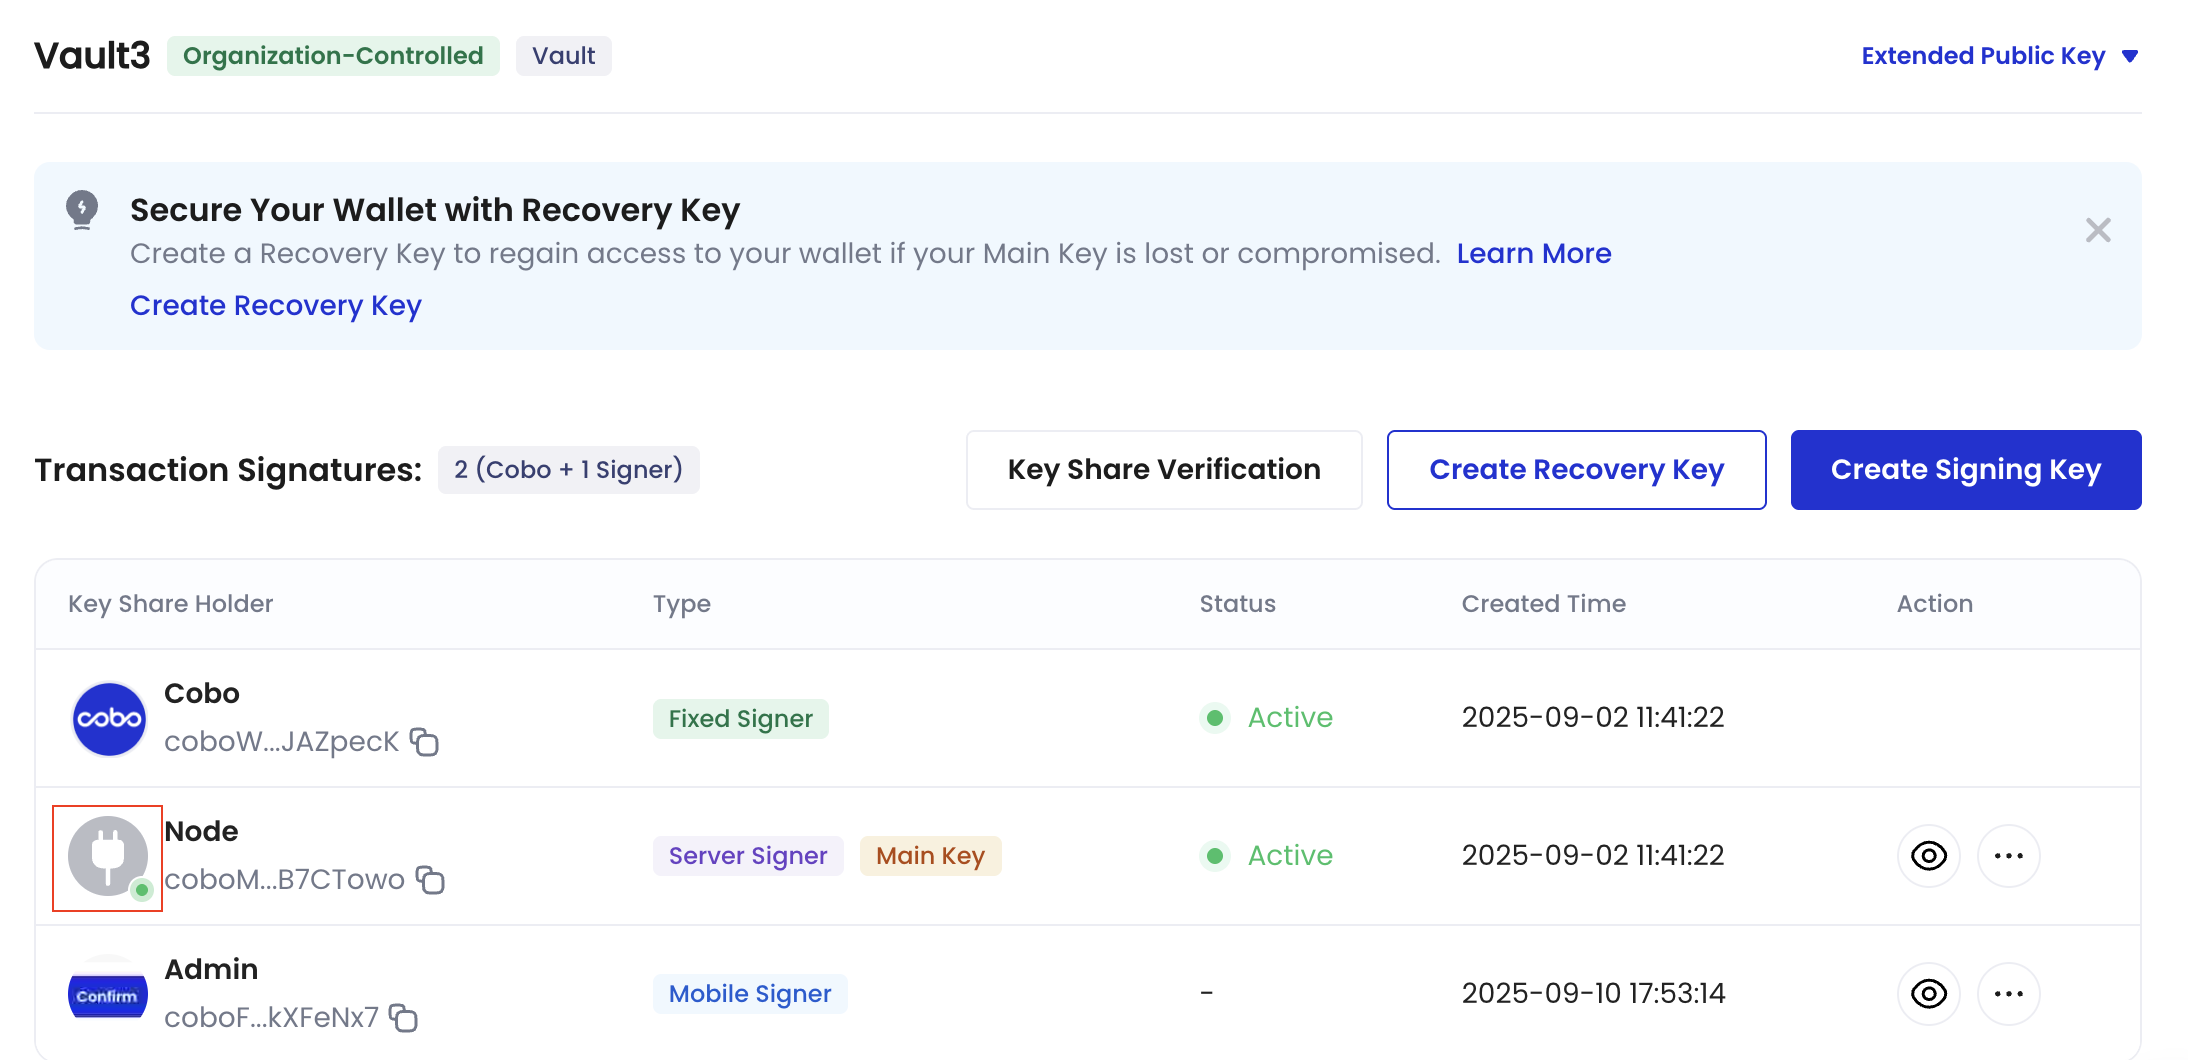
Task: Click the Admin Confirm avatar icon
Action: click(x=107, y=993)
